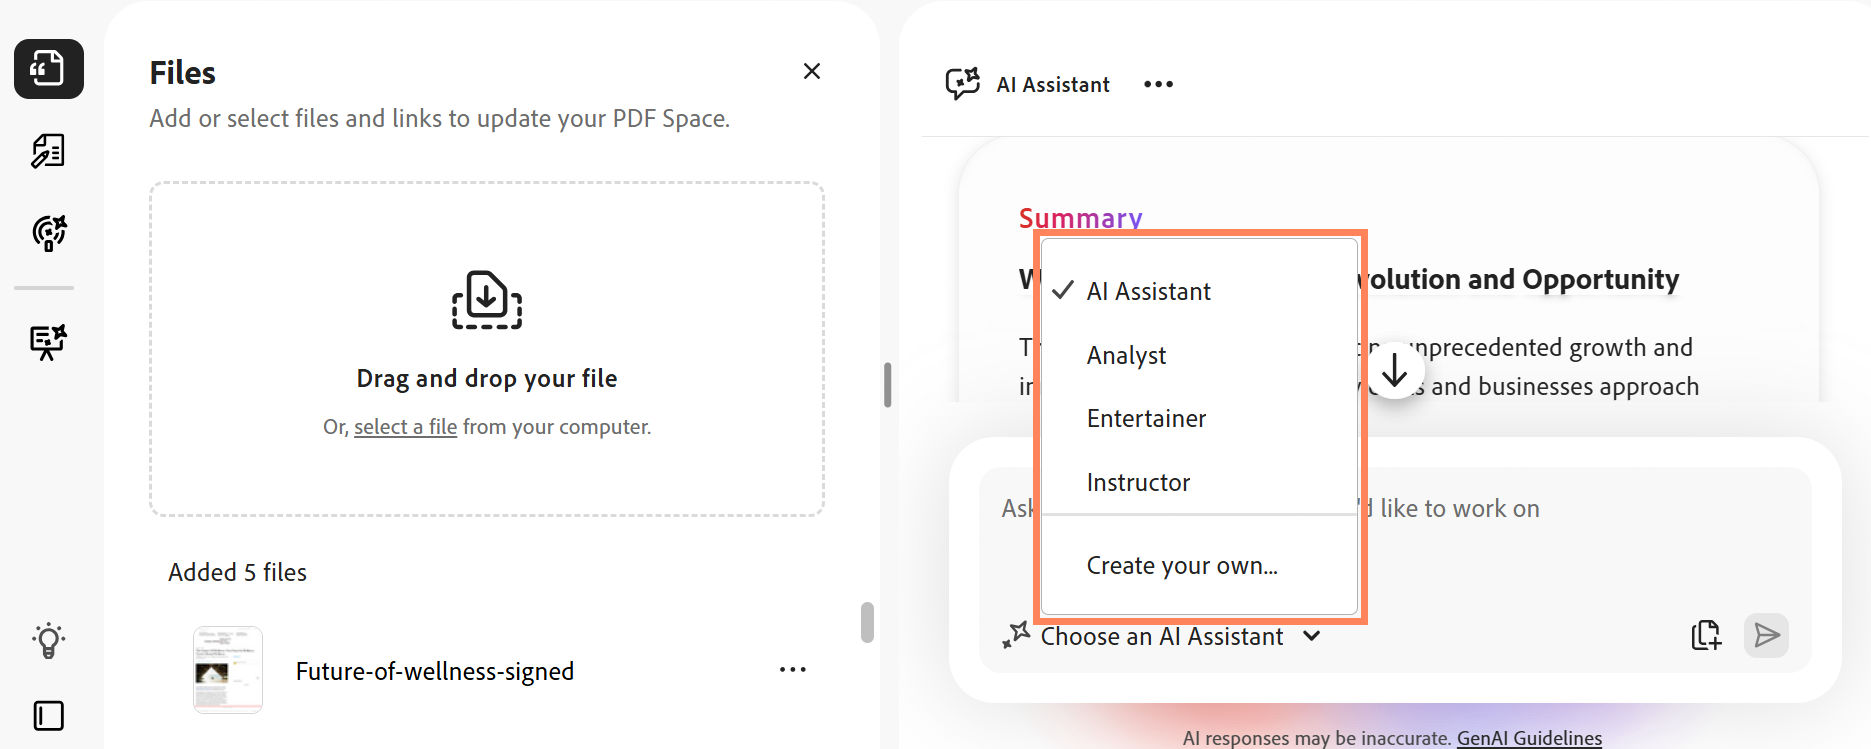Select the Analyst assistant persona
Image resolution: width=1871 pixels, height=749 pixels.
coord(1126,354)
